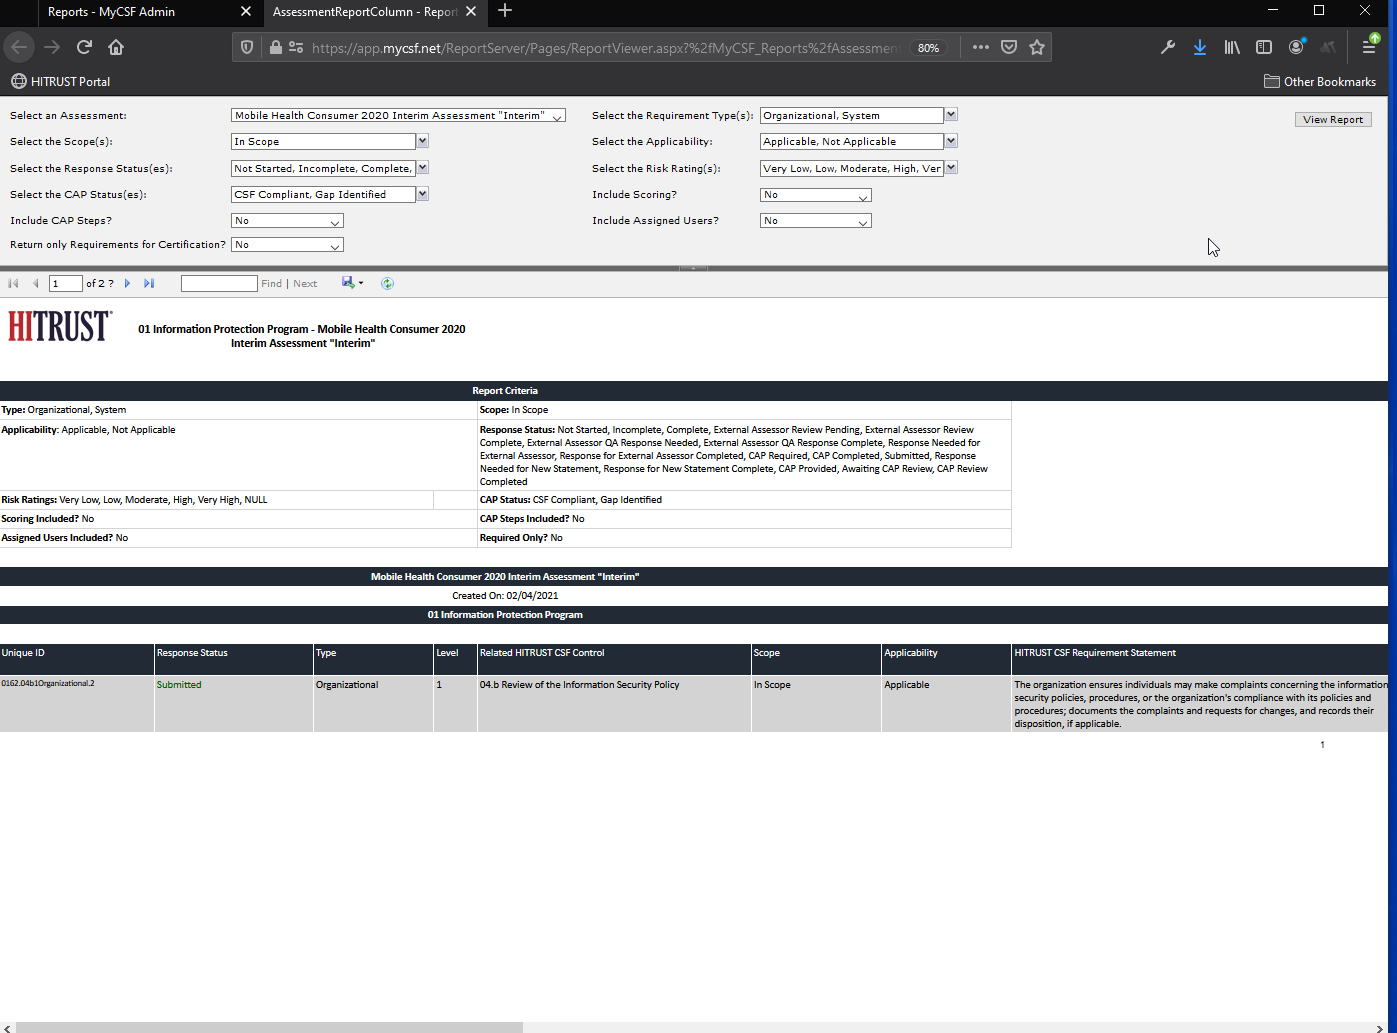1397x1033 pixels.
Task: View site security padlock info
Action: tap(275, 47)
